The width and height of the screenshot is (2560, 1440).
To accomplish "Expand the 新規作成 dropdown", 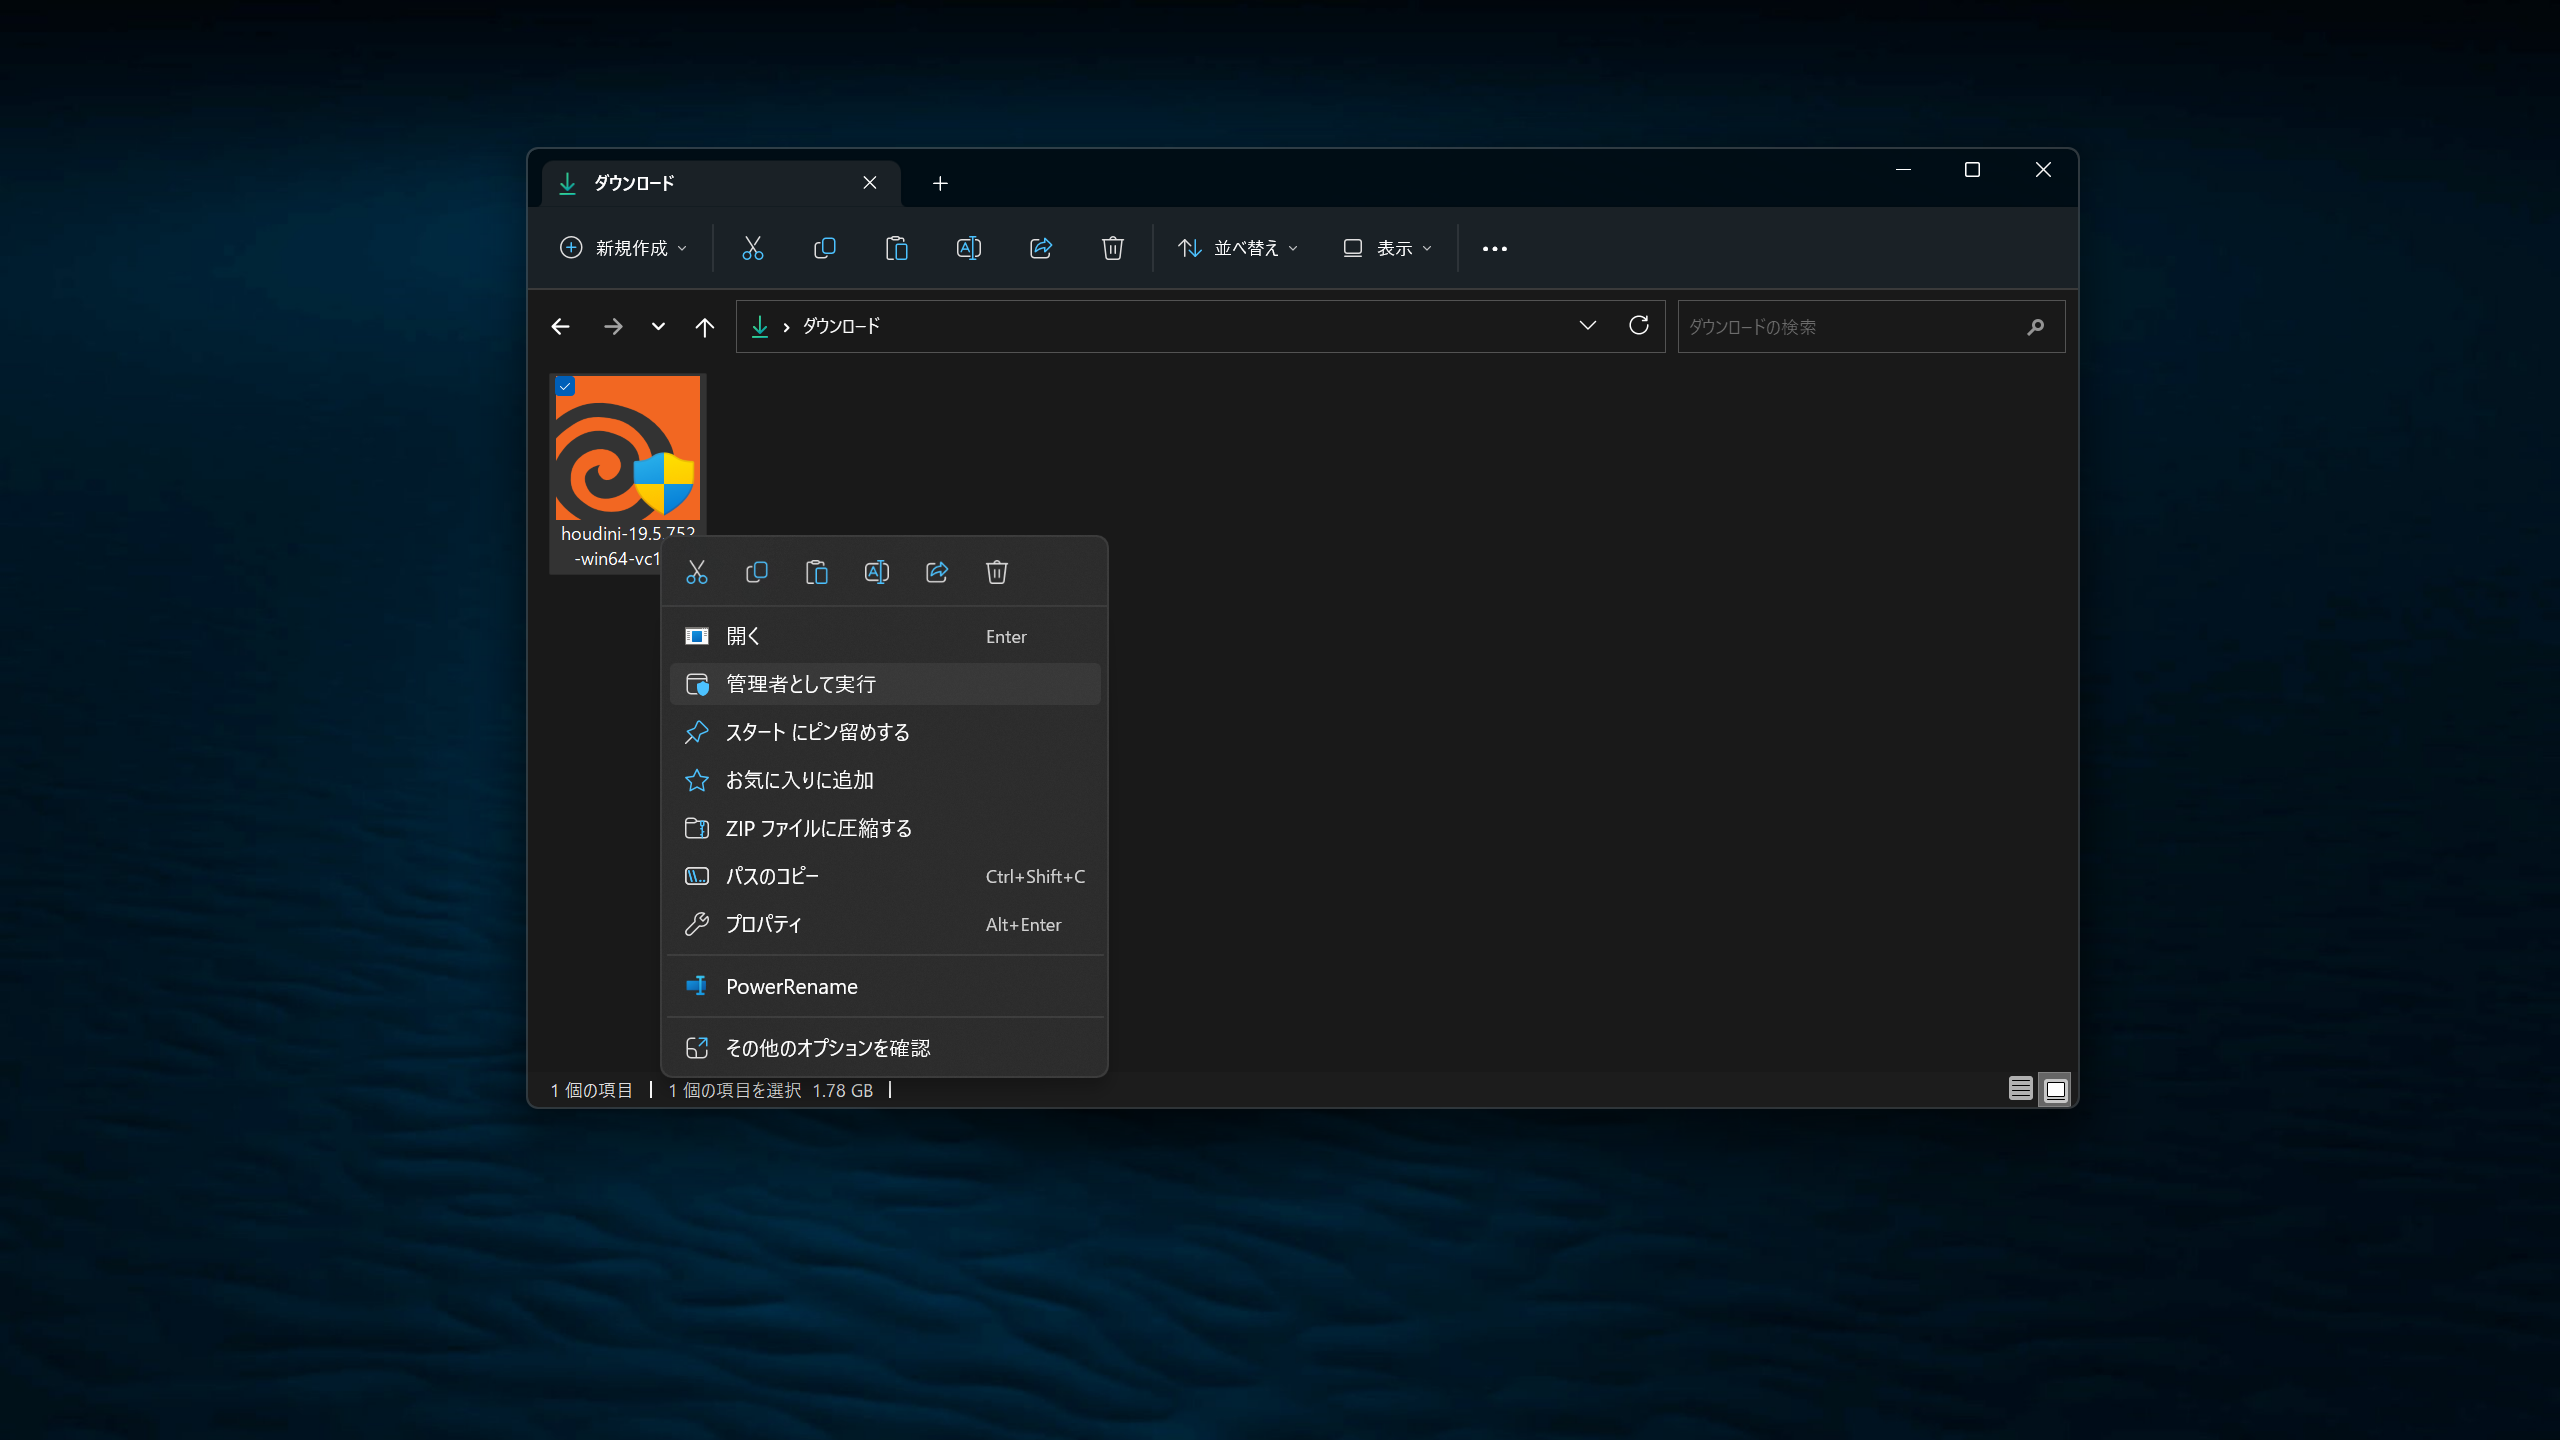I will pos(624,248).
